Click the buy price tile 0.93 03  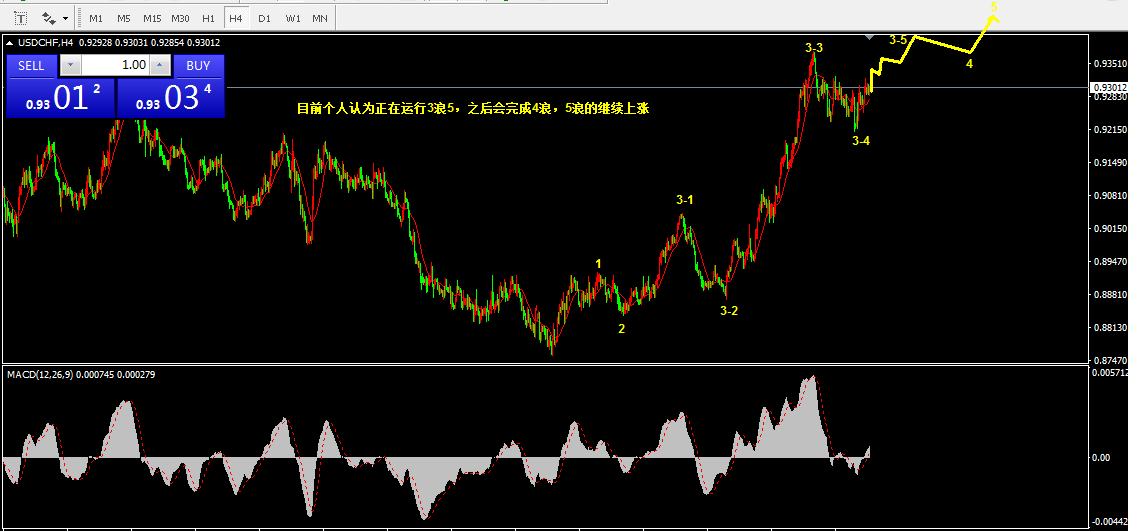(x=170, y=98)
